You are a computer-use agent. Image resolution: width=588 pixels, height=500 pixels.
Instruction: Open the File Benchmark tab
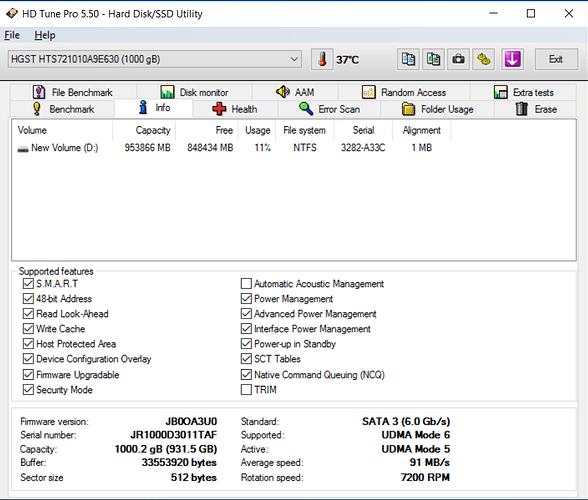pyautogui.click(x=73, y=92)
